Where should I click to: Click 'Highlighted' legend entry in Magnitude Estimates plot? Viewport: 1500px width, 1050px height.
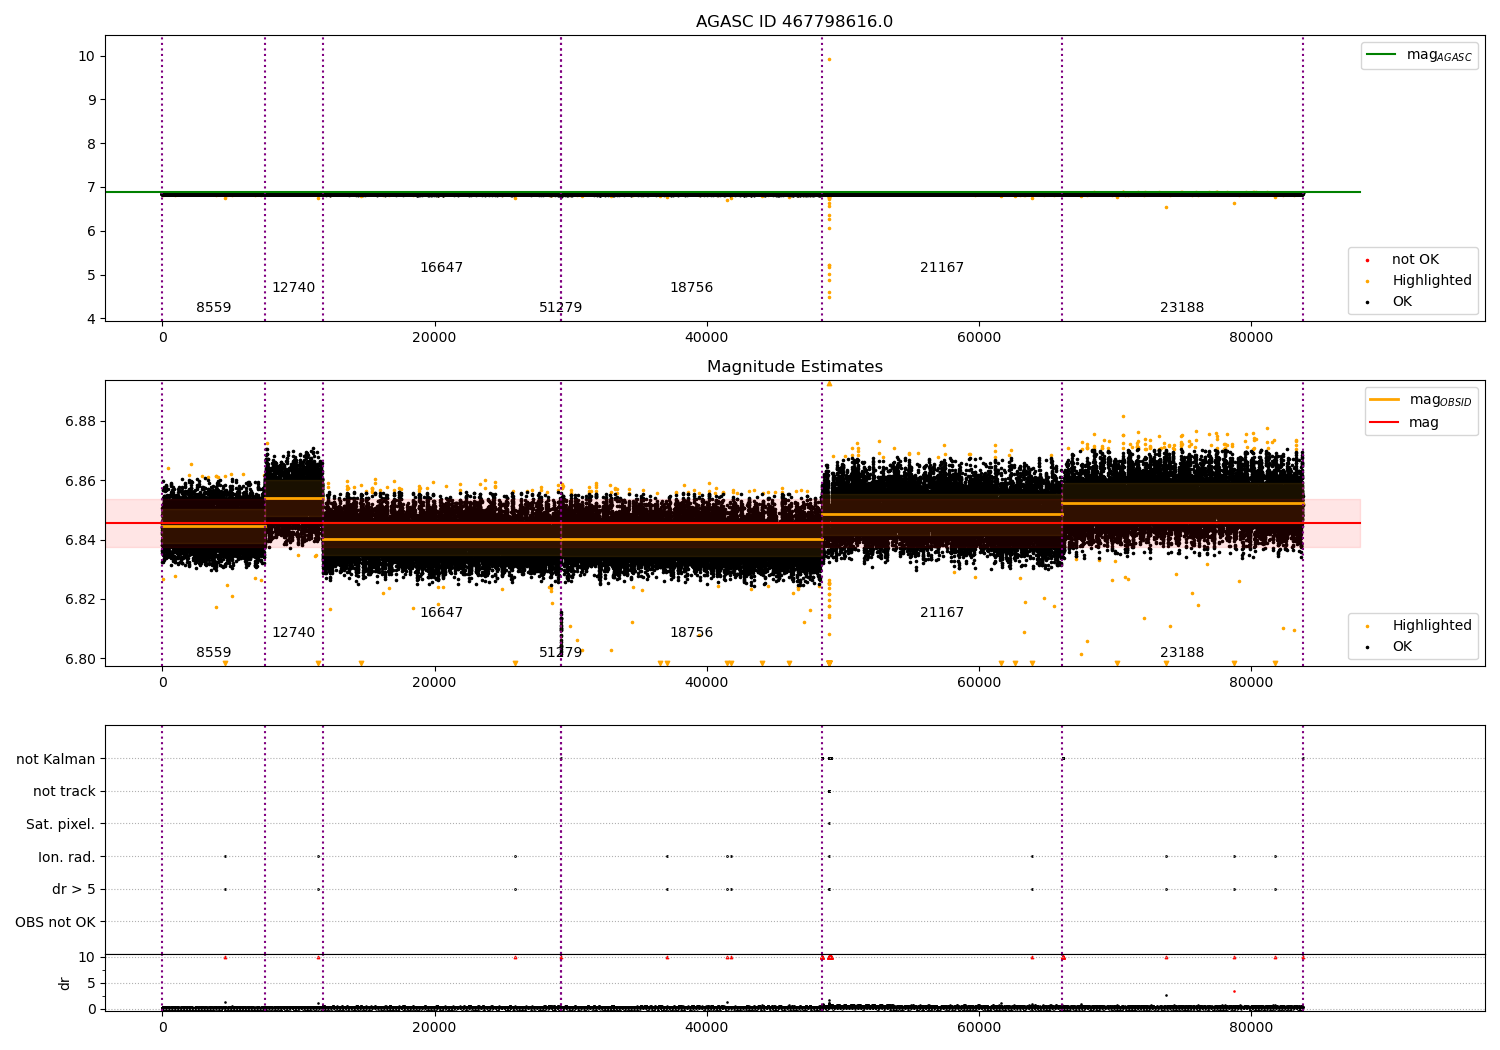[x=1432, y=625]
